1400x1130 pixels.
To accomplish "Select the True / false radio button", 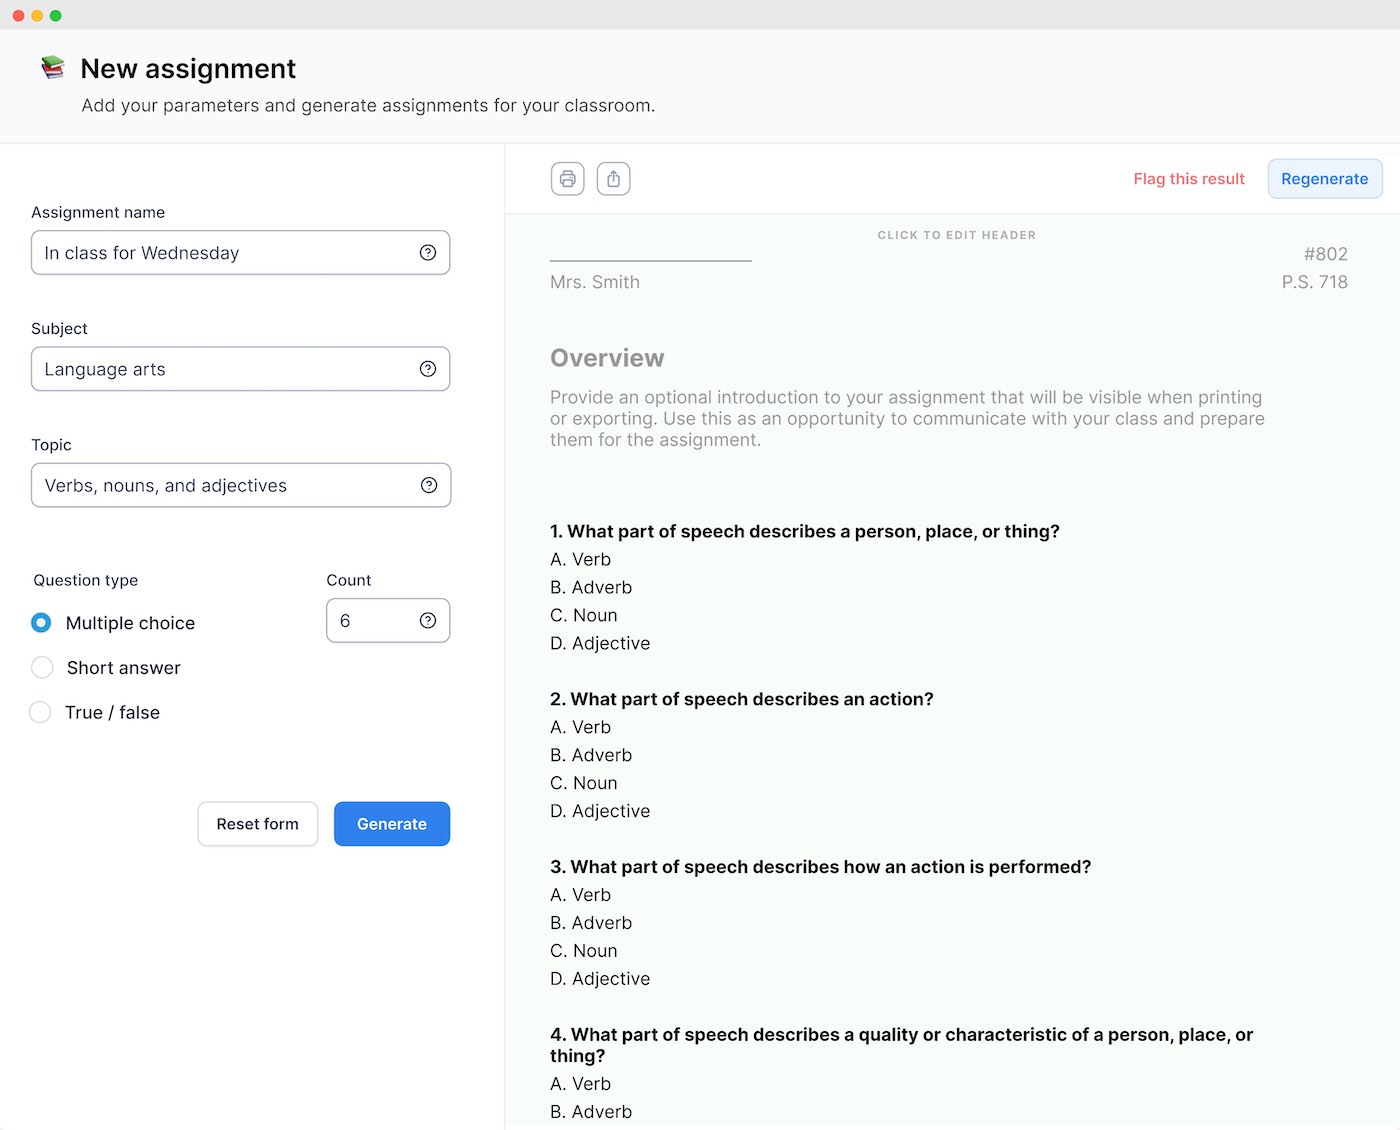I will (40, 712).
